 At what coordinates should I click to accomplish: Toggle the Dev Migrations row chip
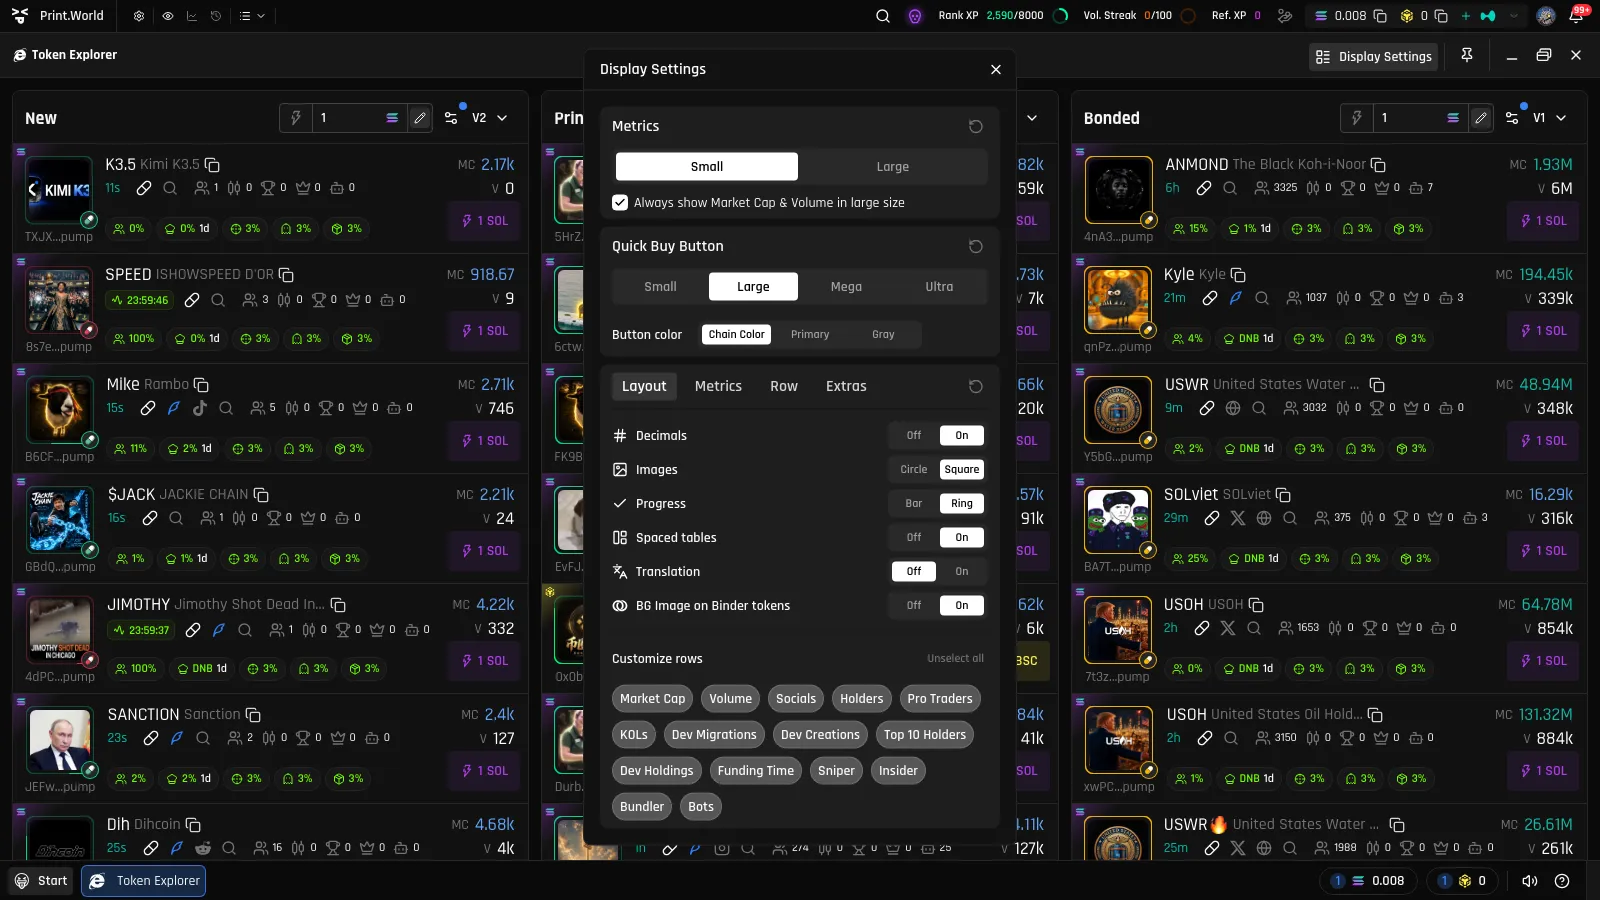coord(714,734)
